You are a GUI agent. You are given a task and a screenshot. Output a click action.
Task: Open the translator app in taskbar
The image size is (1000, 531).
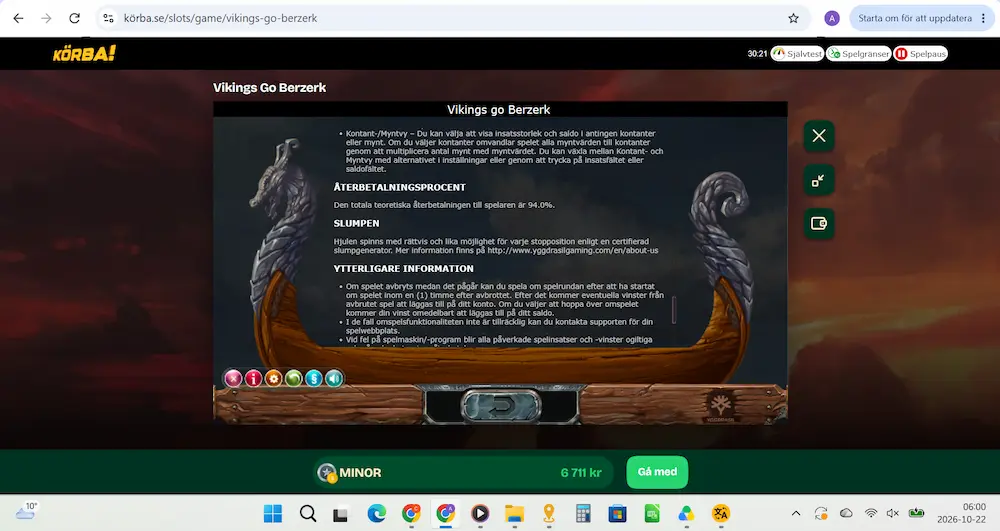pos(721,514)
